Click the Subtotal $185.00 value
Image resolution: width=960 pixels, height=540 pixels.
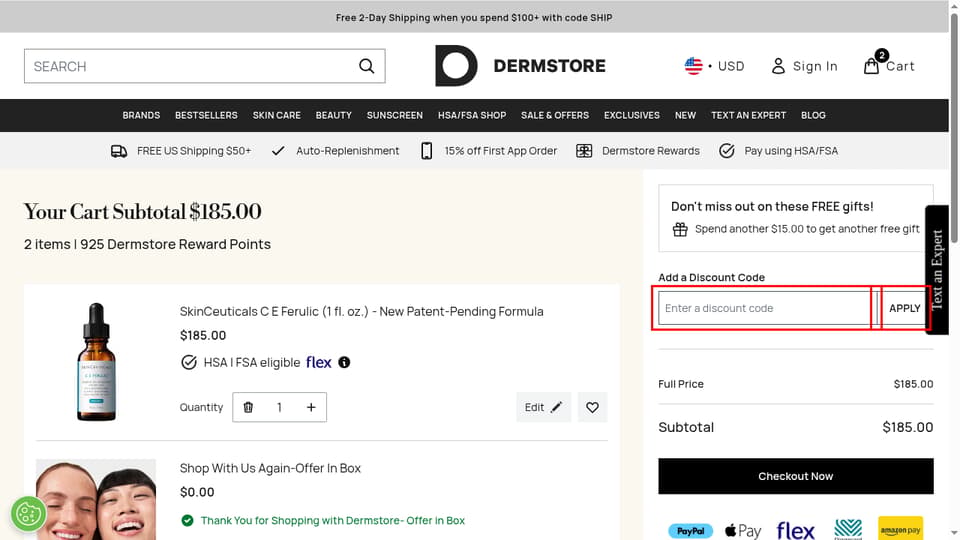[907, 427]
